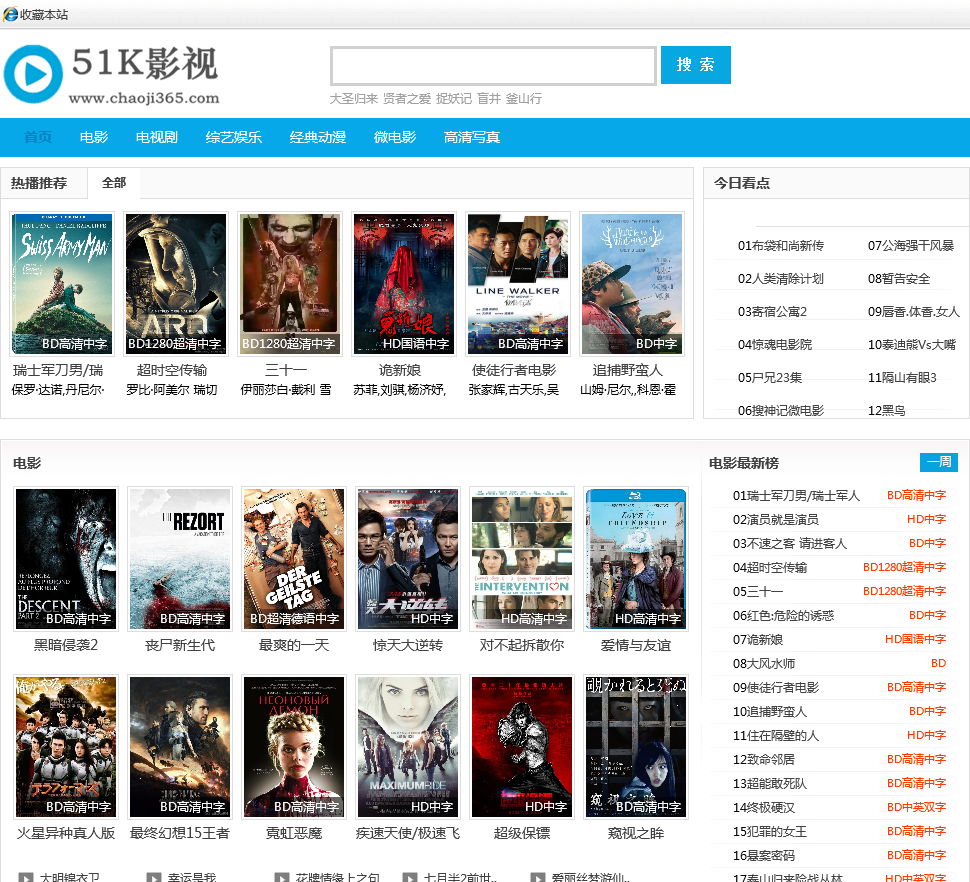Screen dimensions: 970x882
Task: Click ranking entry 03不速之客 请进客人
Action: [789, 544]
